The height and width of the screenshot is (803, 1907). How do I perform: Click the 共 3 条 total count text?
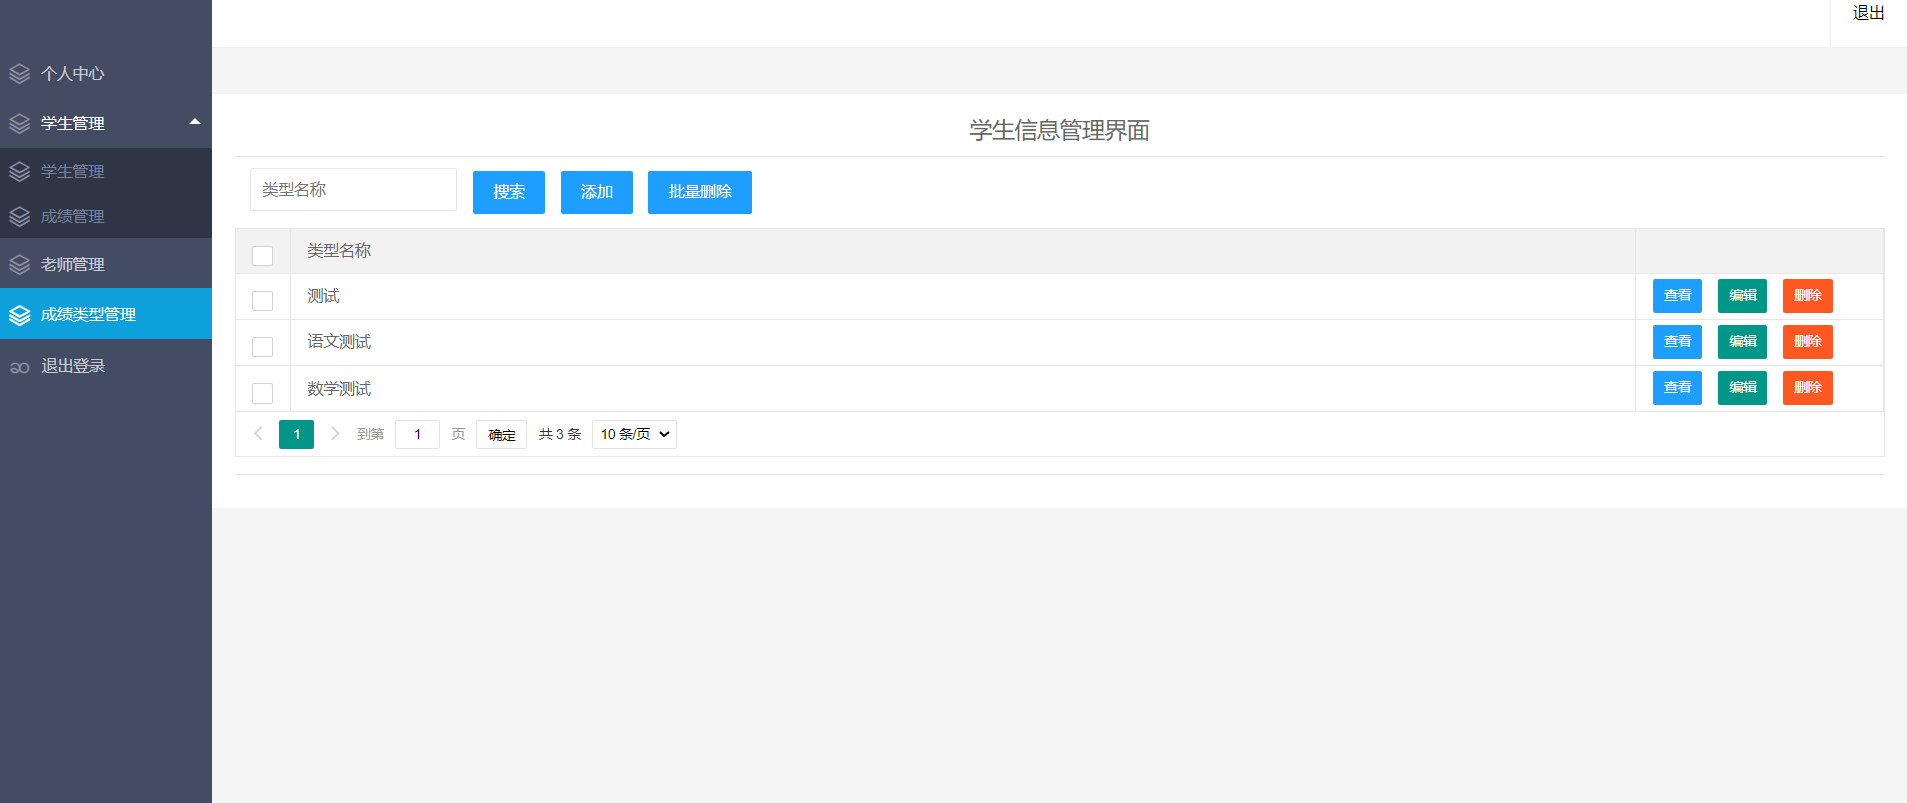(560, 434)
